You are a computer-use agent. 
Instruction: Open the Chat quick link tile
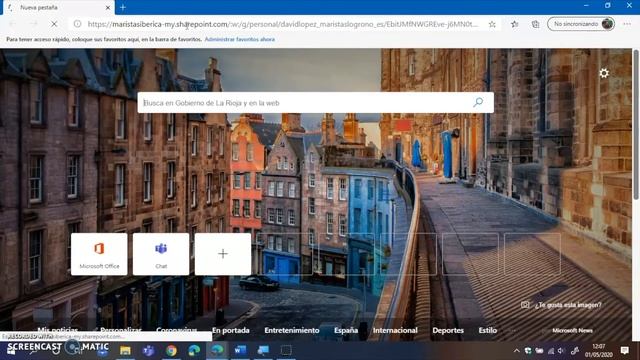tap(161, 254)
